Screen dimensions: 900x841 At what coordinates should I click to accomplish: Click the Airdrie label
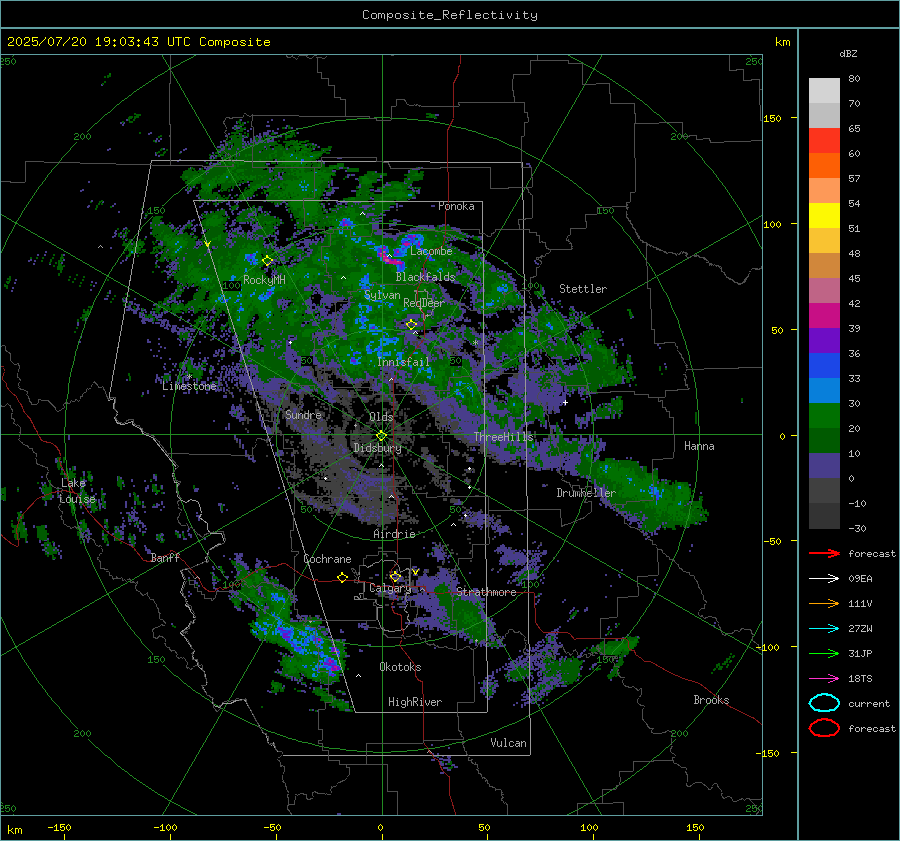click(x=394, y=534)
